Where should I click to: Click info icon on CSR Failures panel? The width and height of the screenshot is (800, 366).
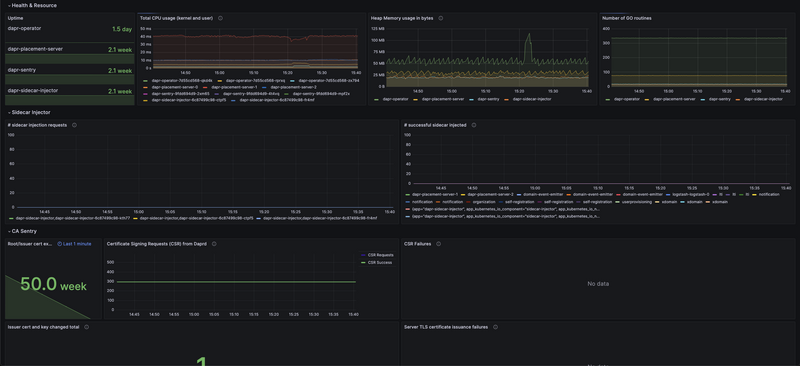point(438,243)
